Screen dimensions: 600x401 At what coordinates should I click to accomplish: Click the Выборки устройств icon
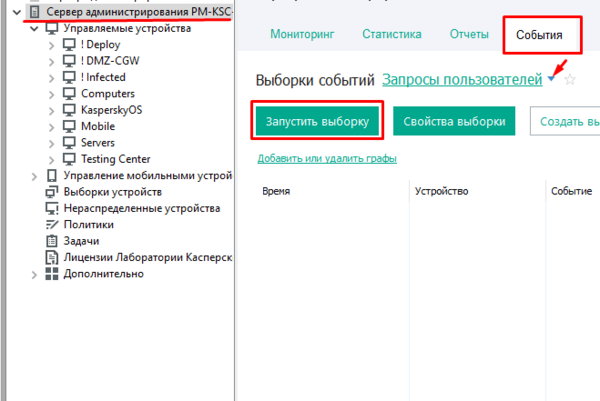pyautogui.click(x=52, y=192)
